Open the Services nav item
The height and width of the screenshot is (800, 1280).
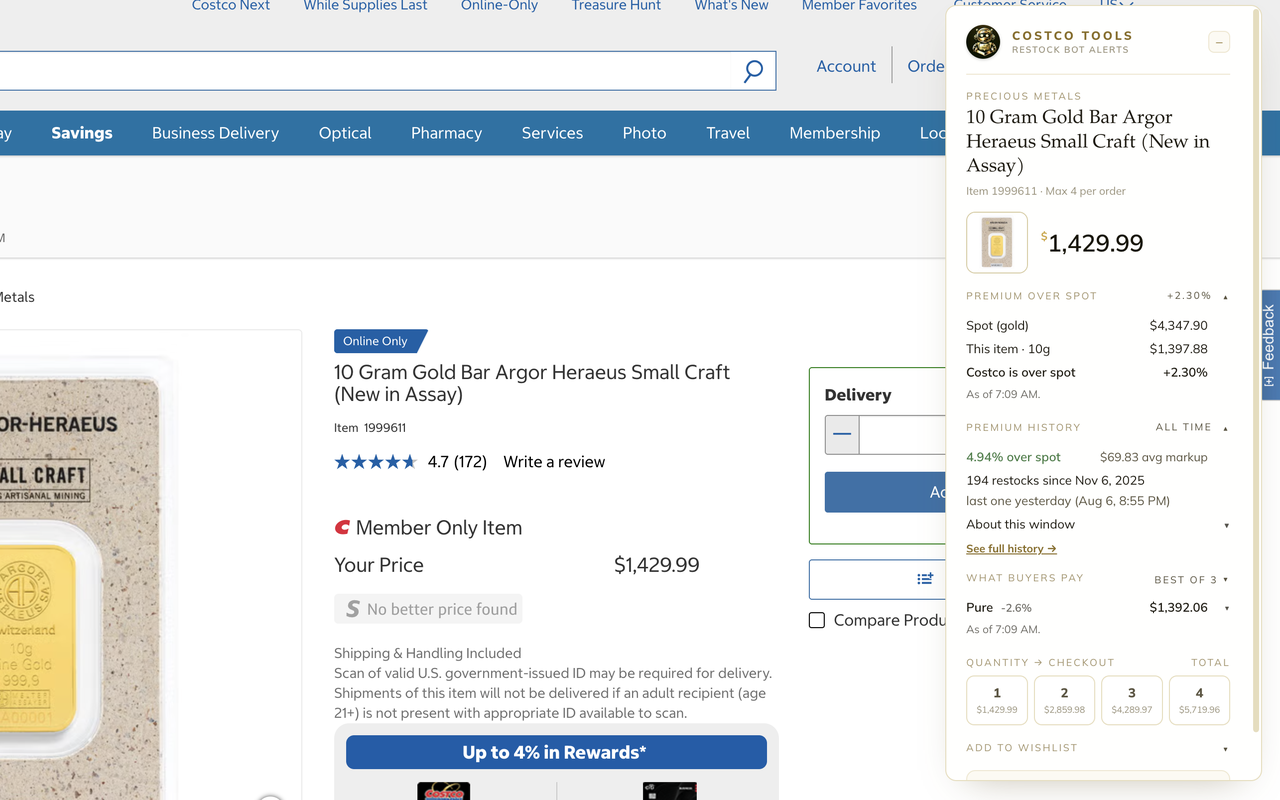552,133
